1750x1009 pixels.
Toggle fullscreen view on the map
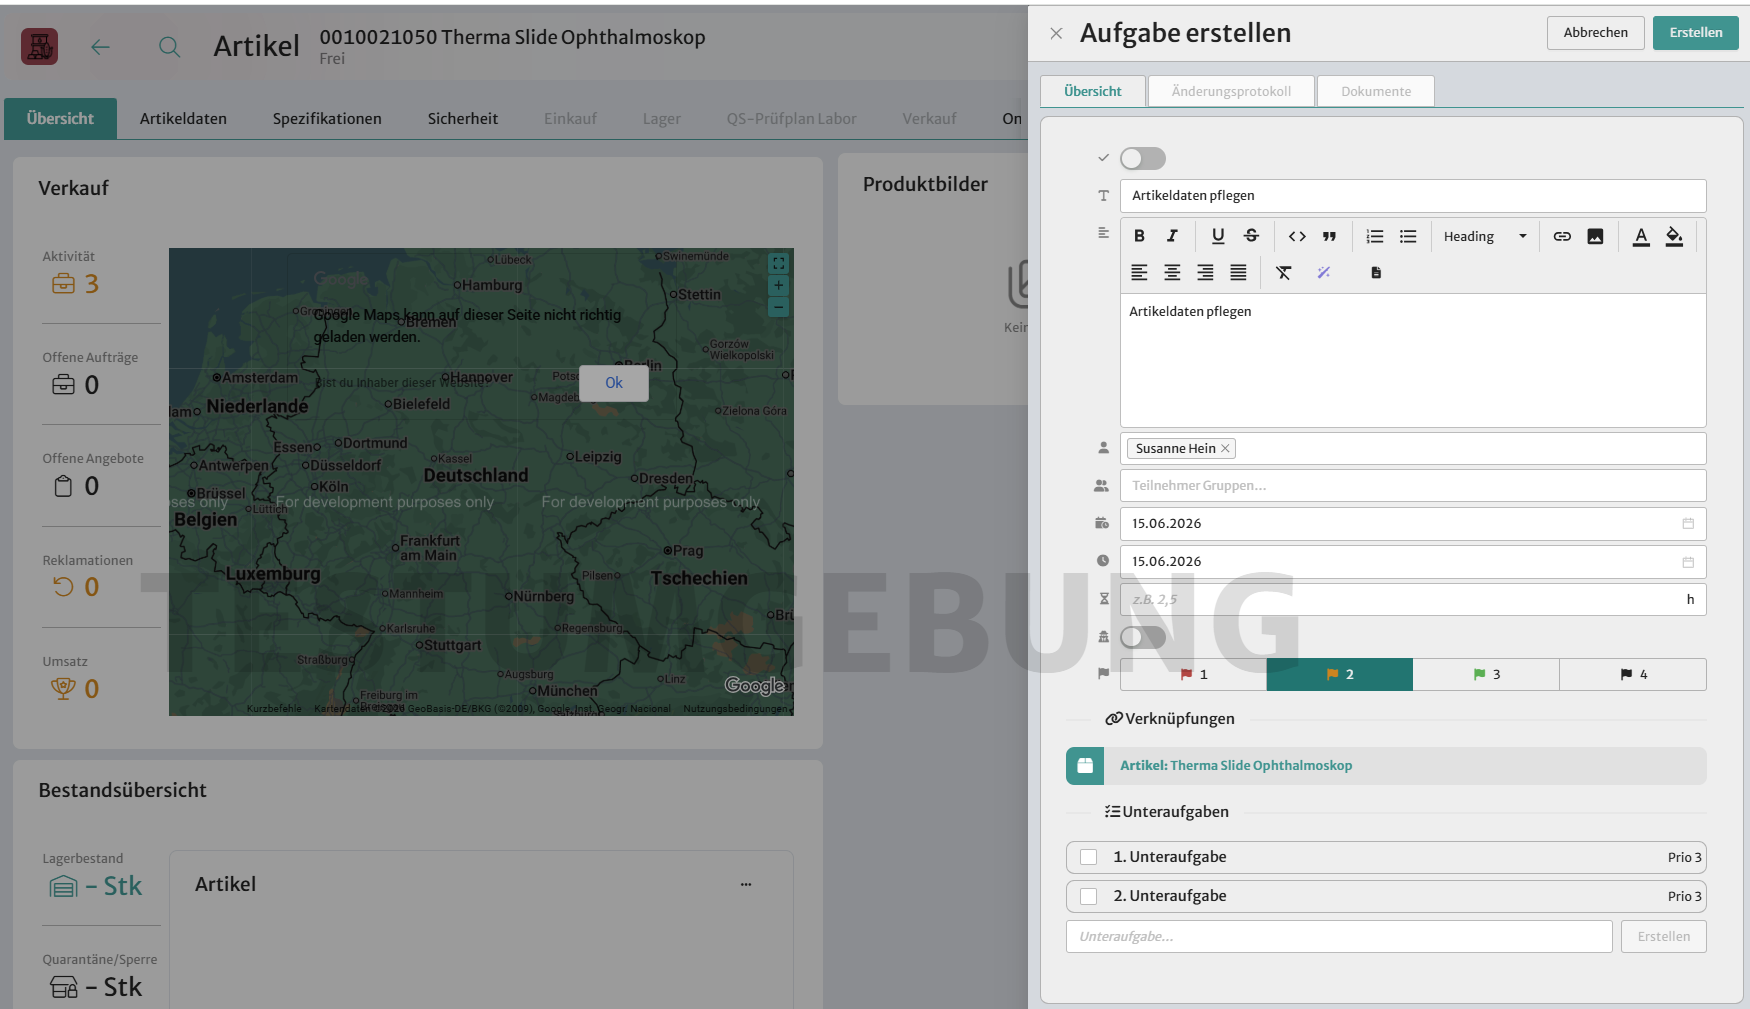778,263
